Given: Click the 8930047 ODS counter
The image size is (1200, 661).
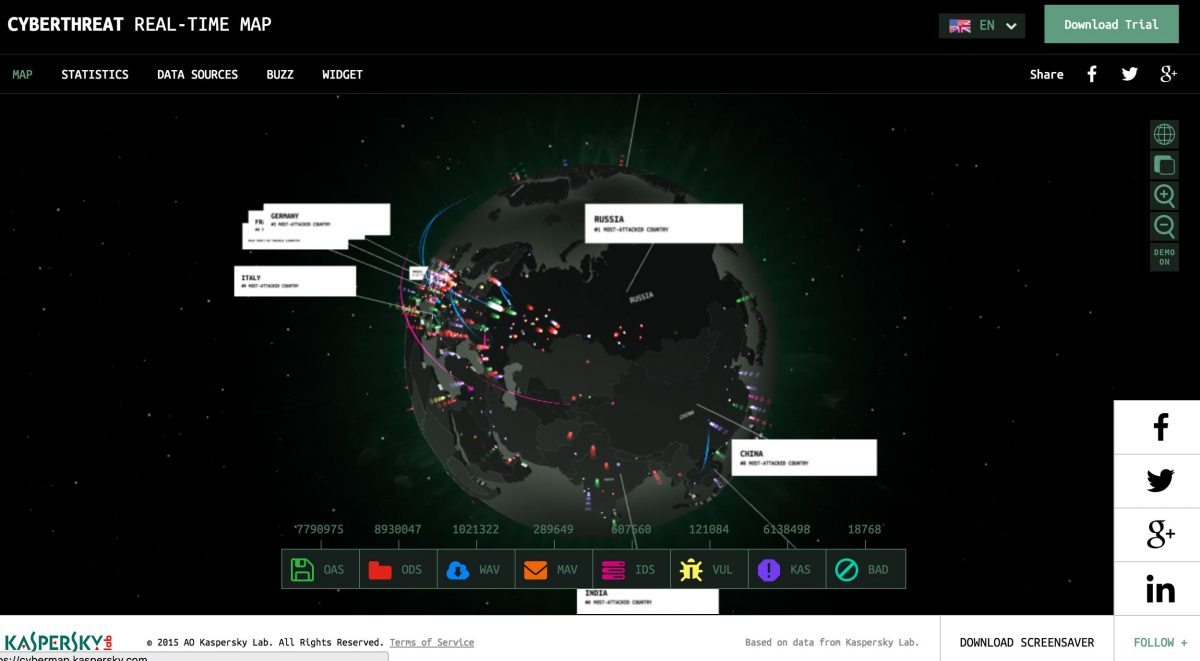Looking at the screenshot, I should [398, 529].
